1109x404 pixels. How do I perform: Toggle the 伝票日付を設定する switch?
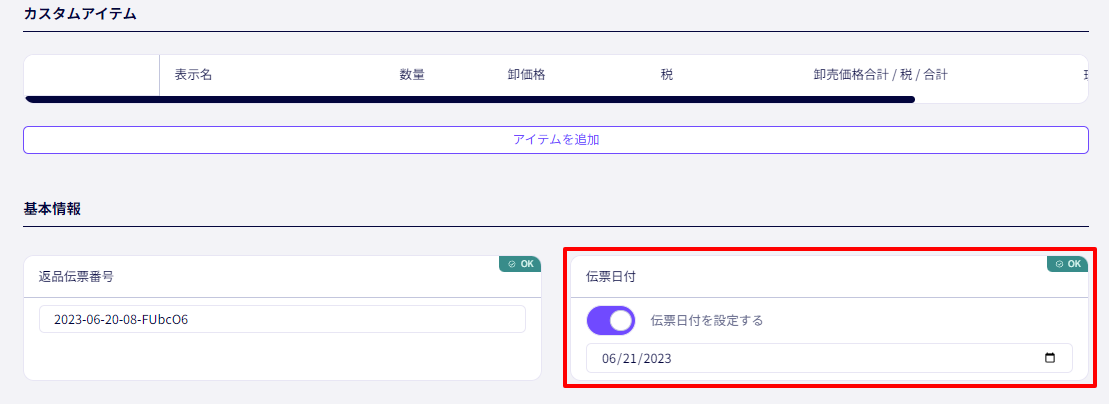[611, 321]
